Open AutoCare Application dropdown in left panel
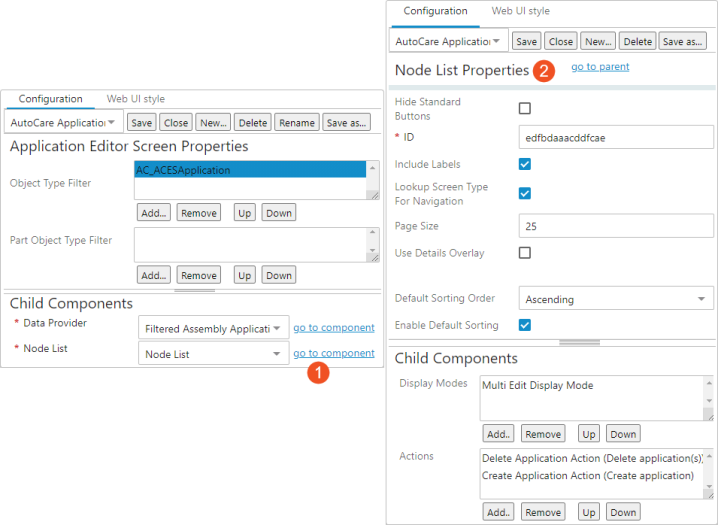718x525 pixels. 64,123
